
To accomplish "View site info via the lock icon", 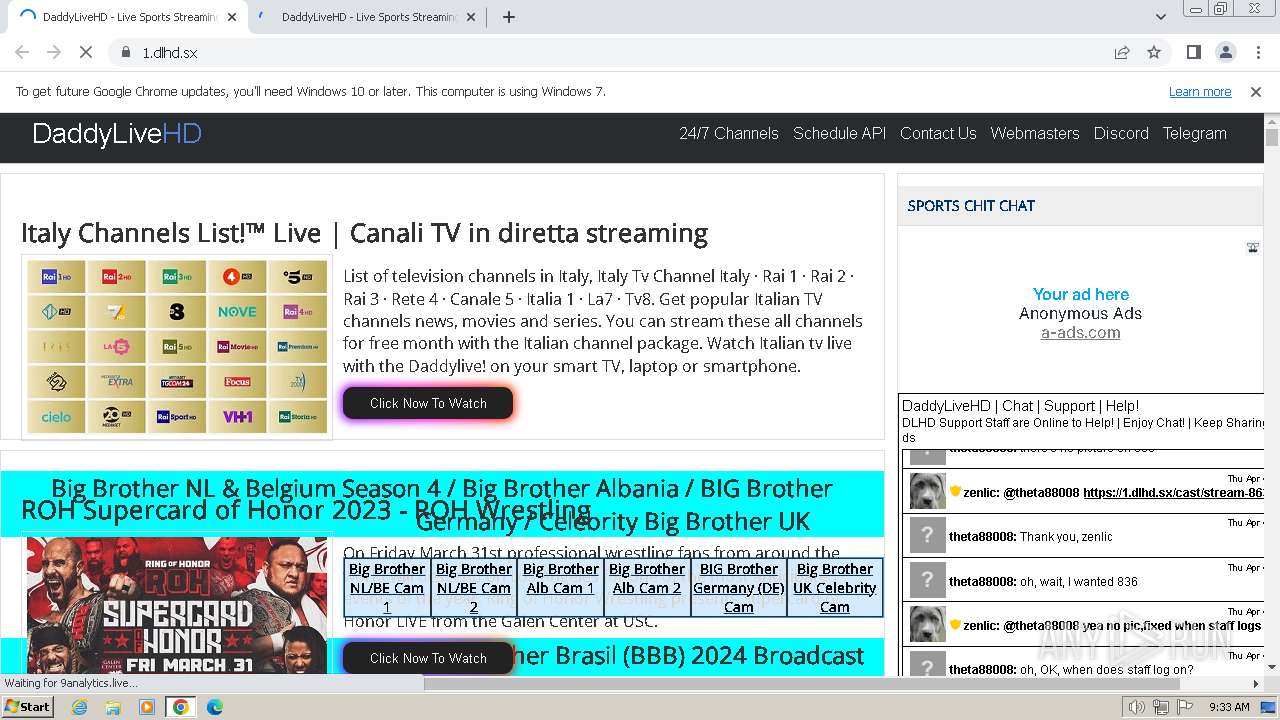I will (x=125, y=52).
